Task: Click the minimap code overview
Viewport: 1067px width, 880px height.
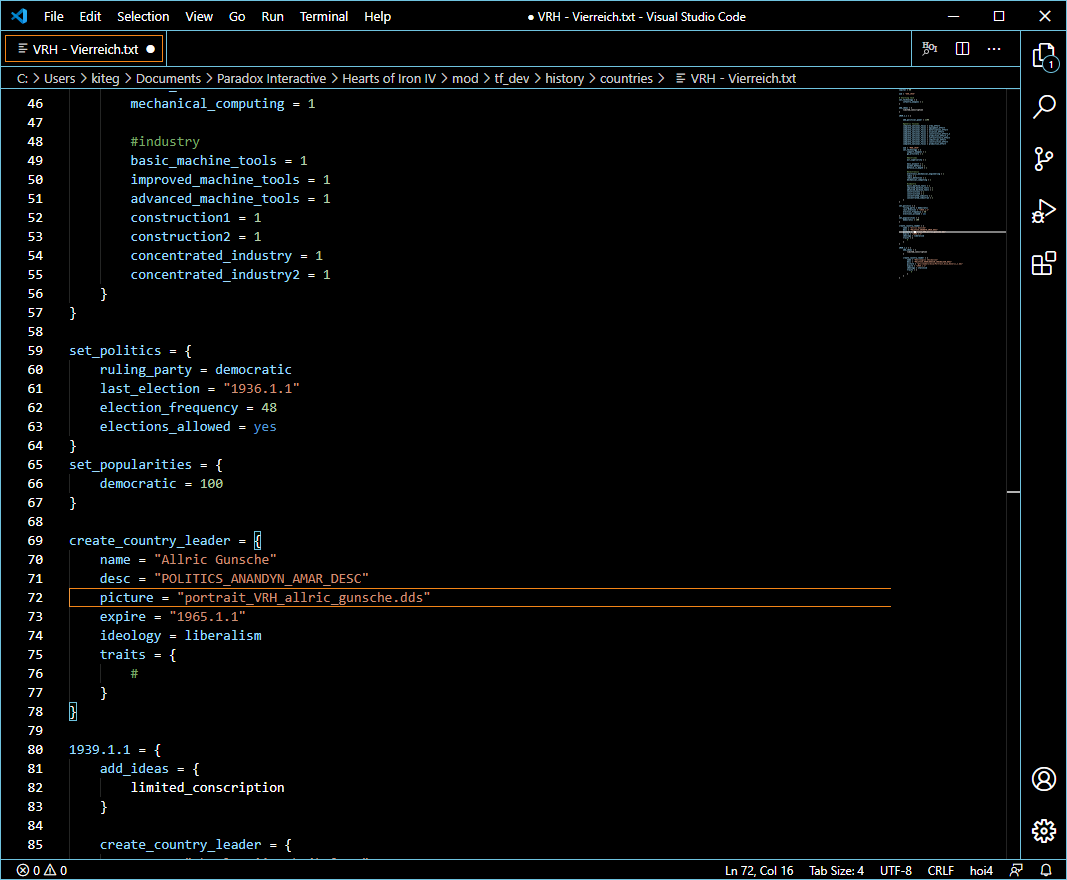Action: point(951,184)
